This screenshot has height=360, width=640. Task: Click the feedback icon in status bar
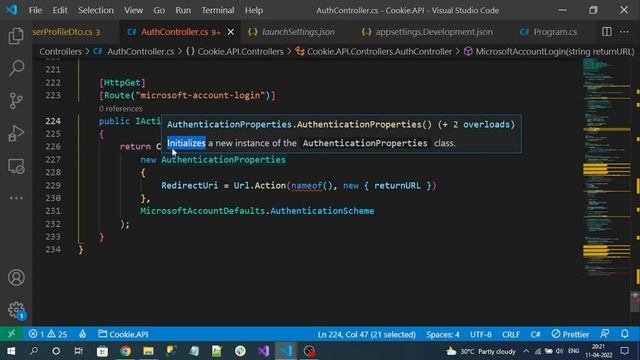pos(605,334)
